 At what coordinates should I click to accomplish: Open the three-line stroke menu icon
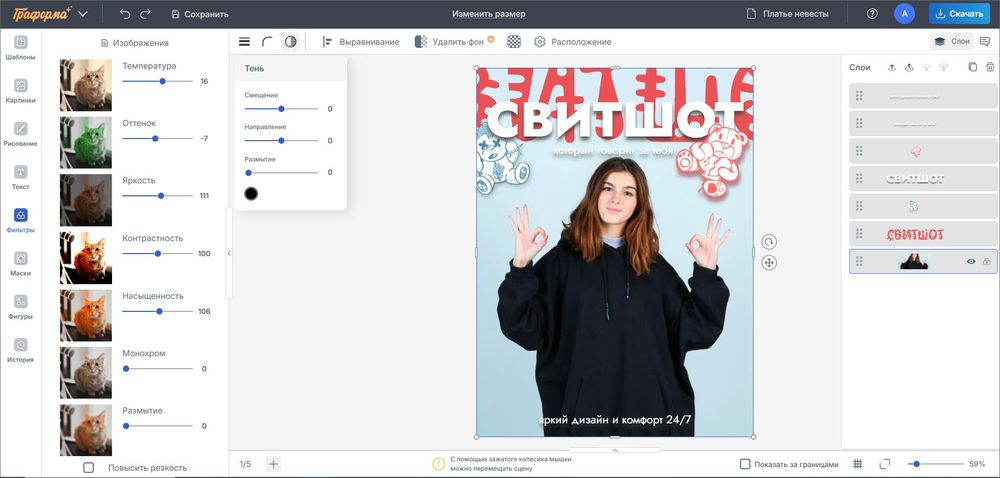244,41
